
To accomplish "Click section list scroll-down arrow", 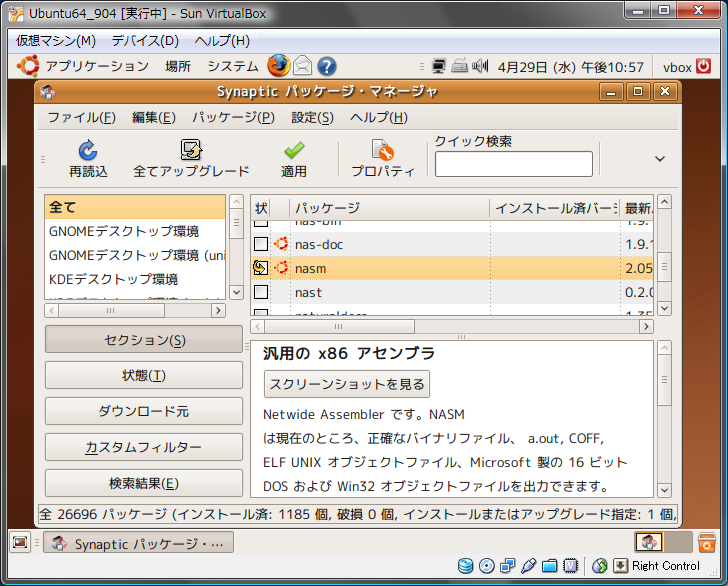I will coord(236,293).
